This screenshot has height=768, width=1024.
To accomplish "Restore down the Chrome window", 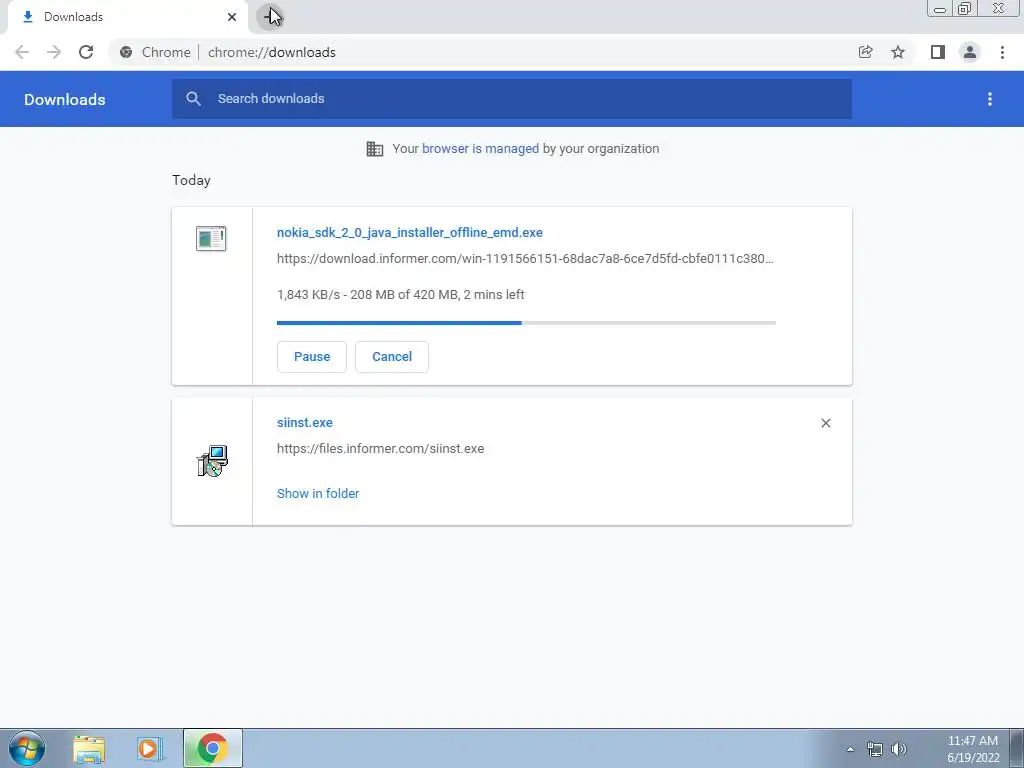I will (x=964, y=8).
